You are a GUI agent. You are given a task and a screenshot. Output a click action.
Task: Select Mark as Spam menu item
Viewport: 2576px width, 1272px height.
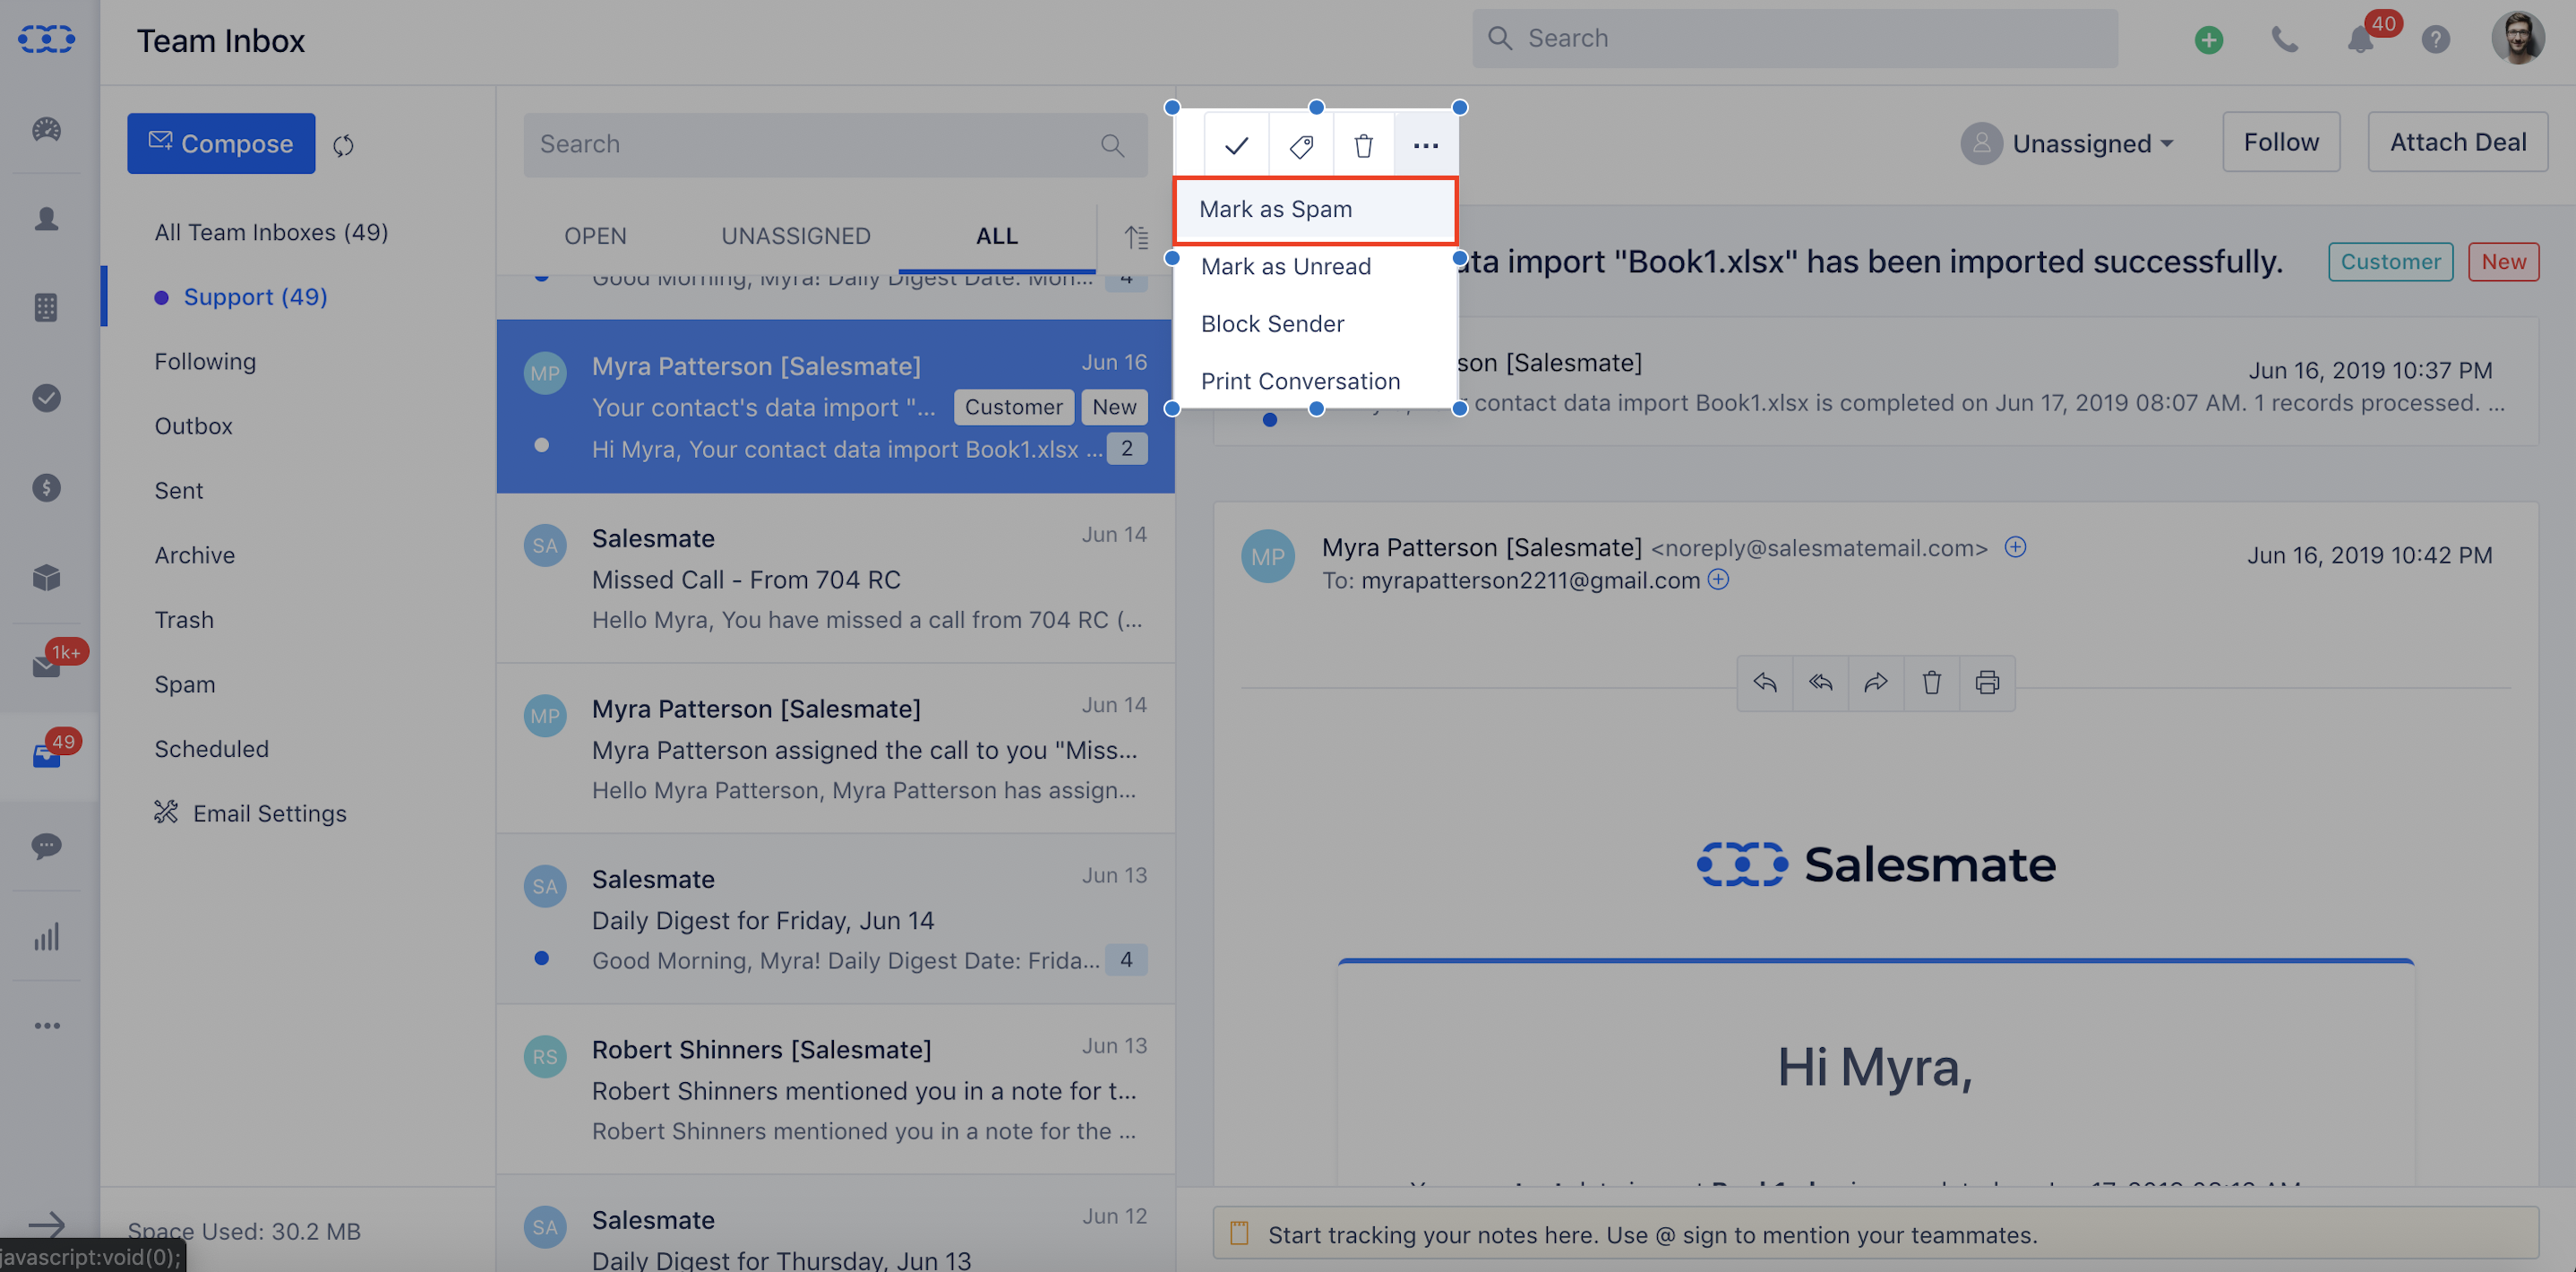[1315, 210]
